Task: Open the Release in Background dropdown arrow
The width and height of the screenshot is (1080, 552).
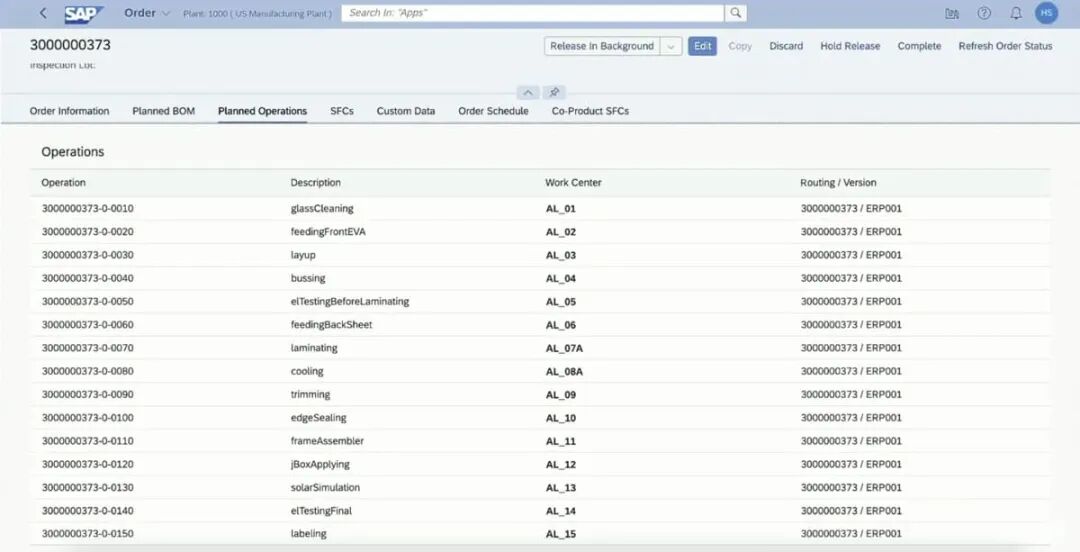Action: pyautogui.click(x=671, y=46)
